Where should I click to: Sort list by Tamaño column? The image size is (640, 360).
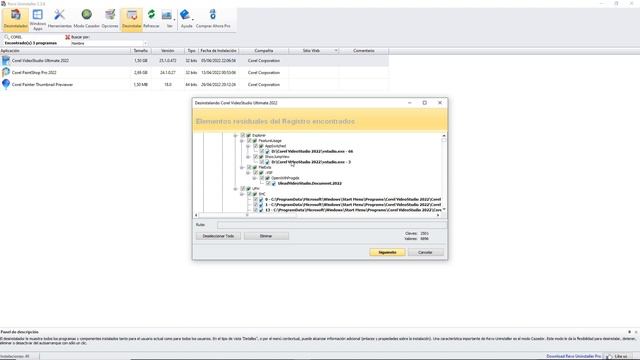pyautogui.click(x=141, y=51)
